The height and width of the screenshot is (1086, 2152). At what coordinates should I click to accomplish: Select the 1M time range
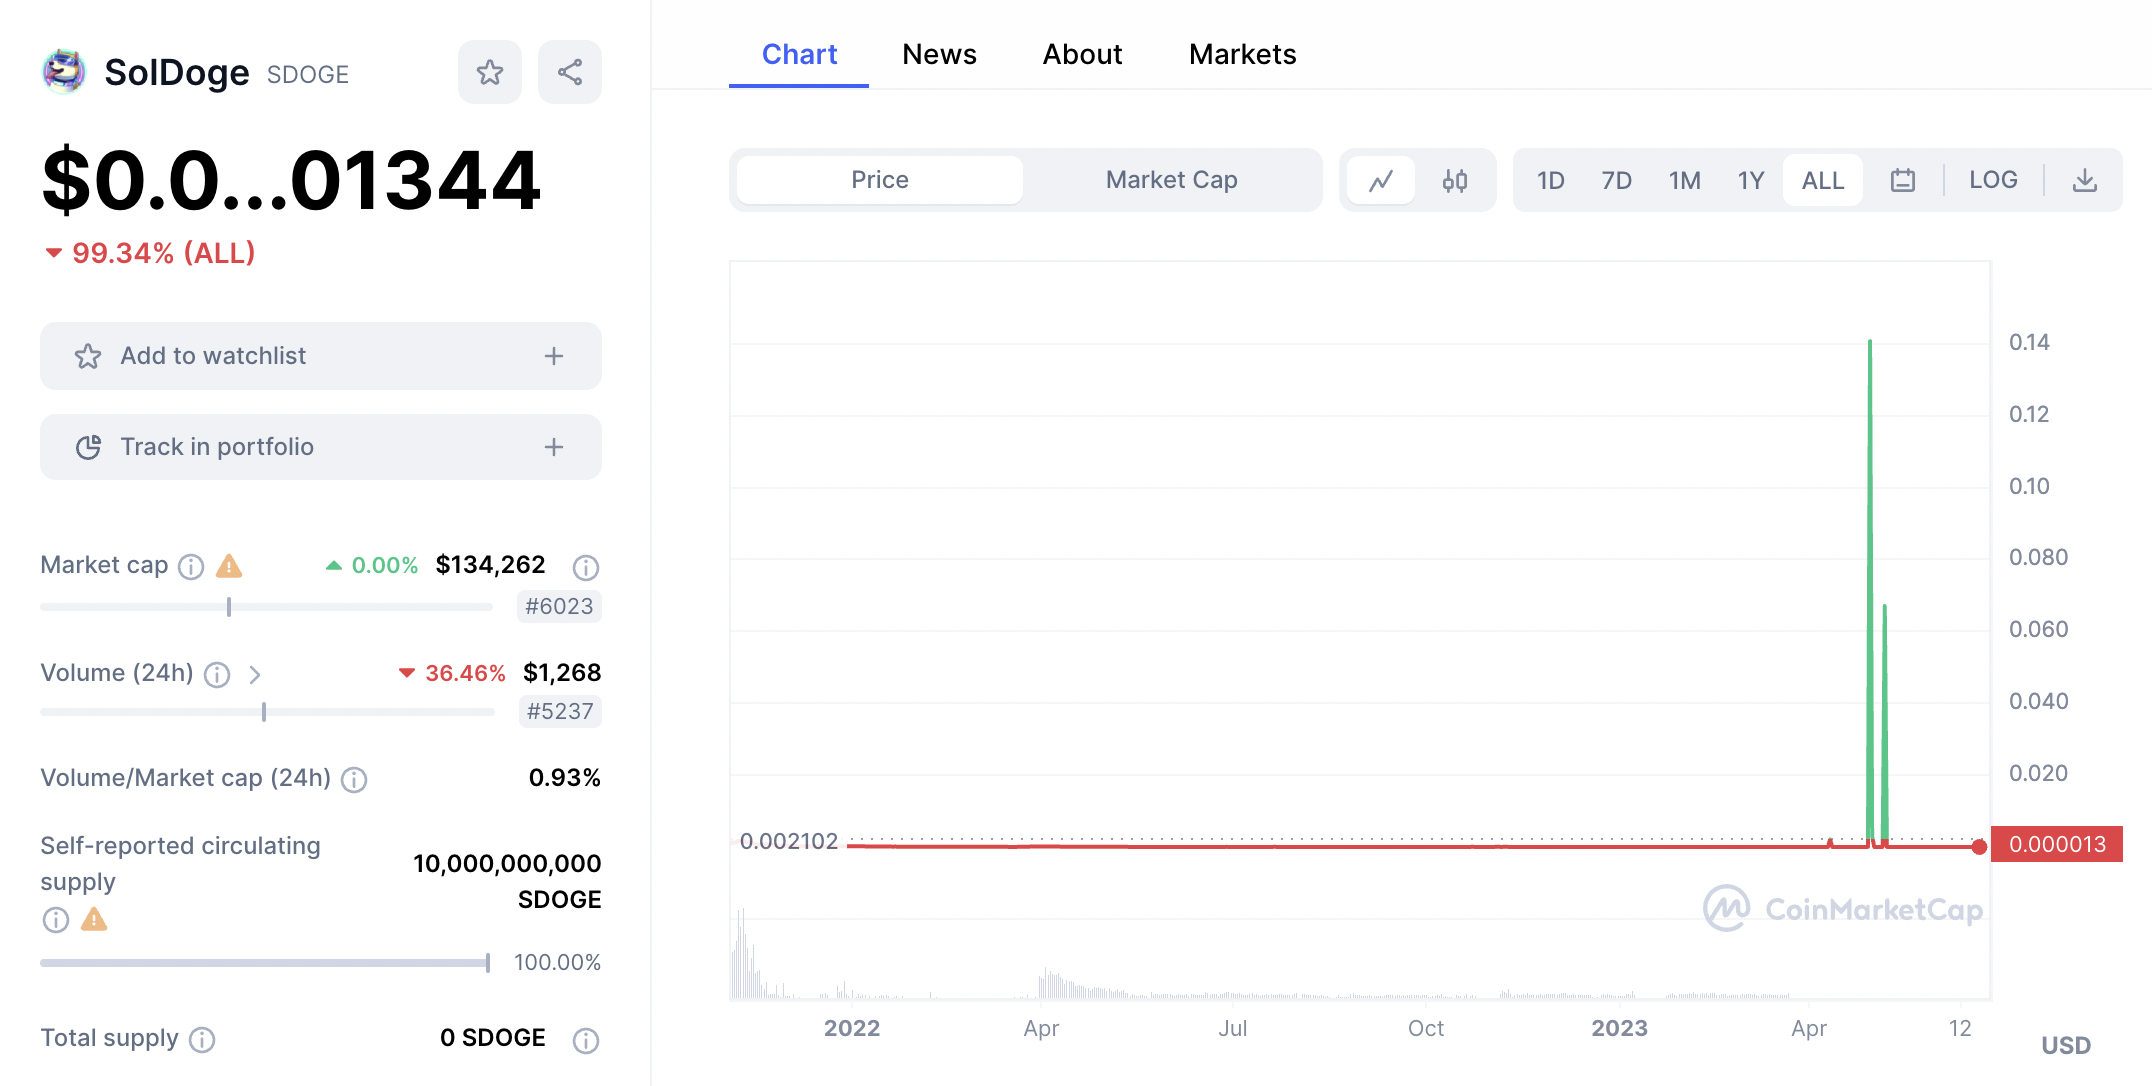click(x=1685, y=180)
